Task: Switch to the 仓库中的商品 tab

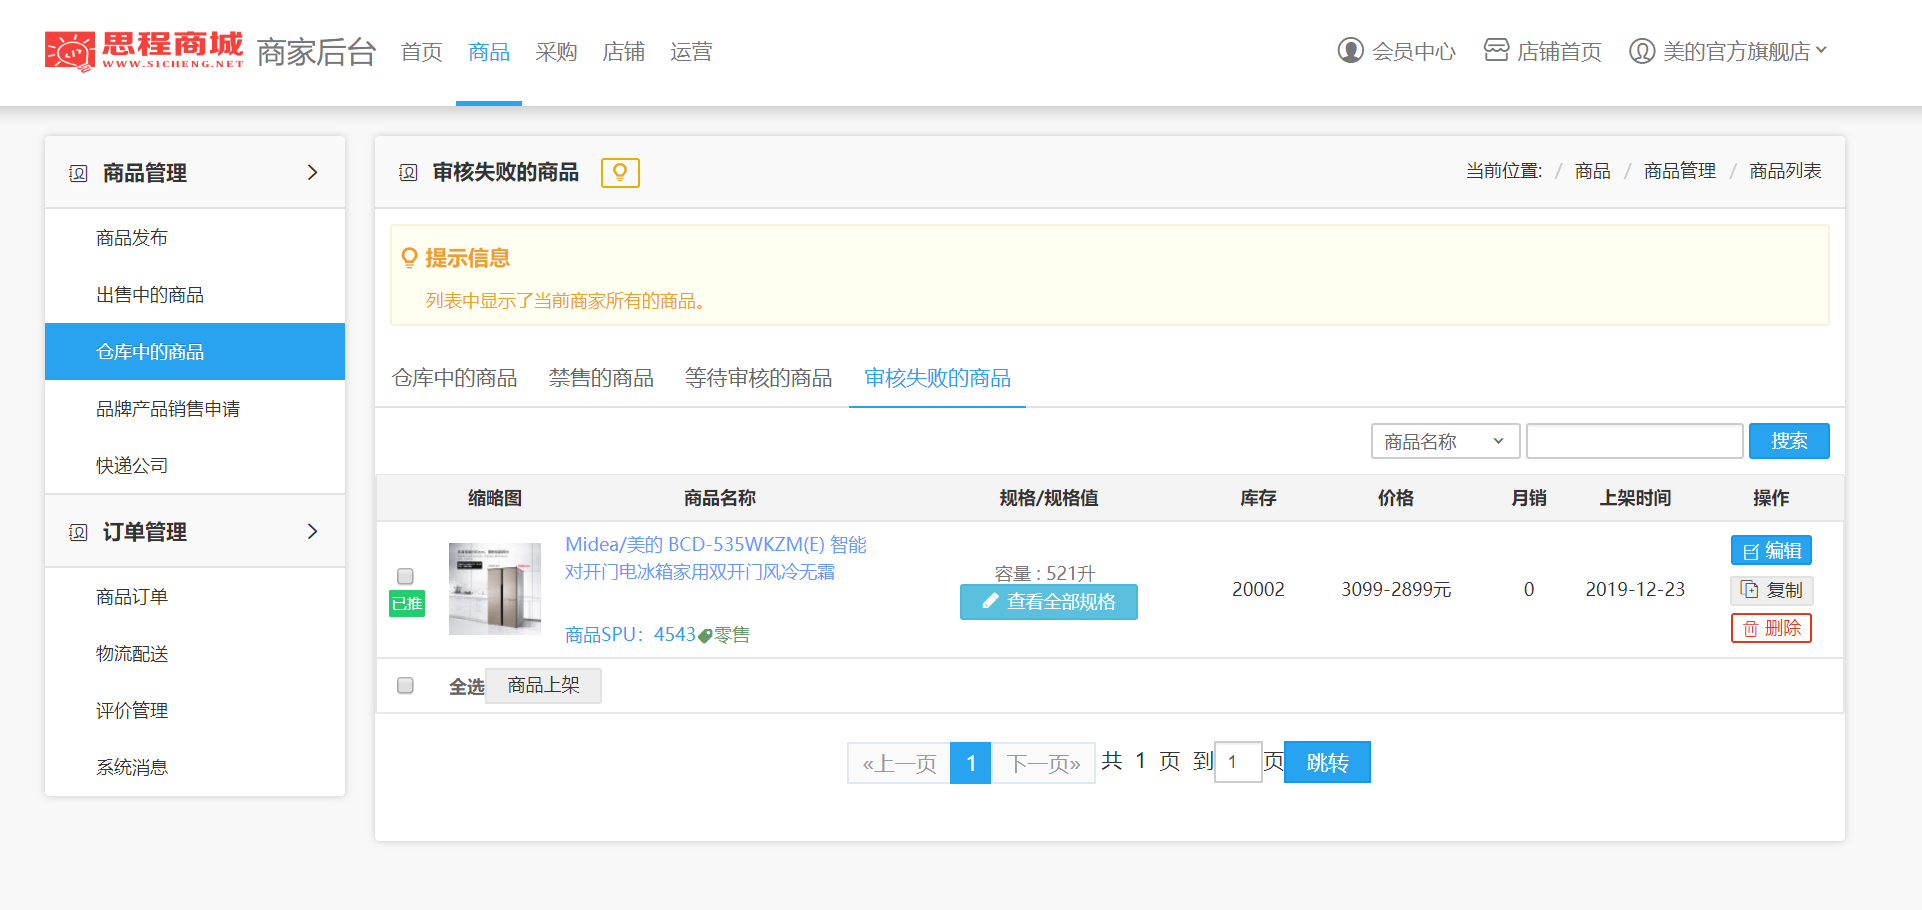Action: (454, 378)
